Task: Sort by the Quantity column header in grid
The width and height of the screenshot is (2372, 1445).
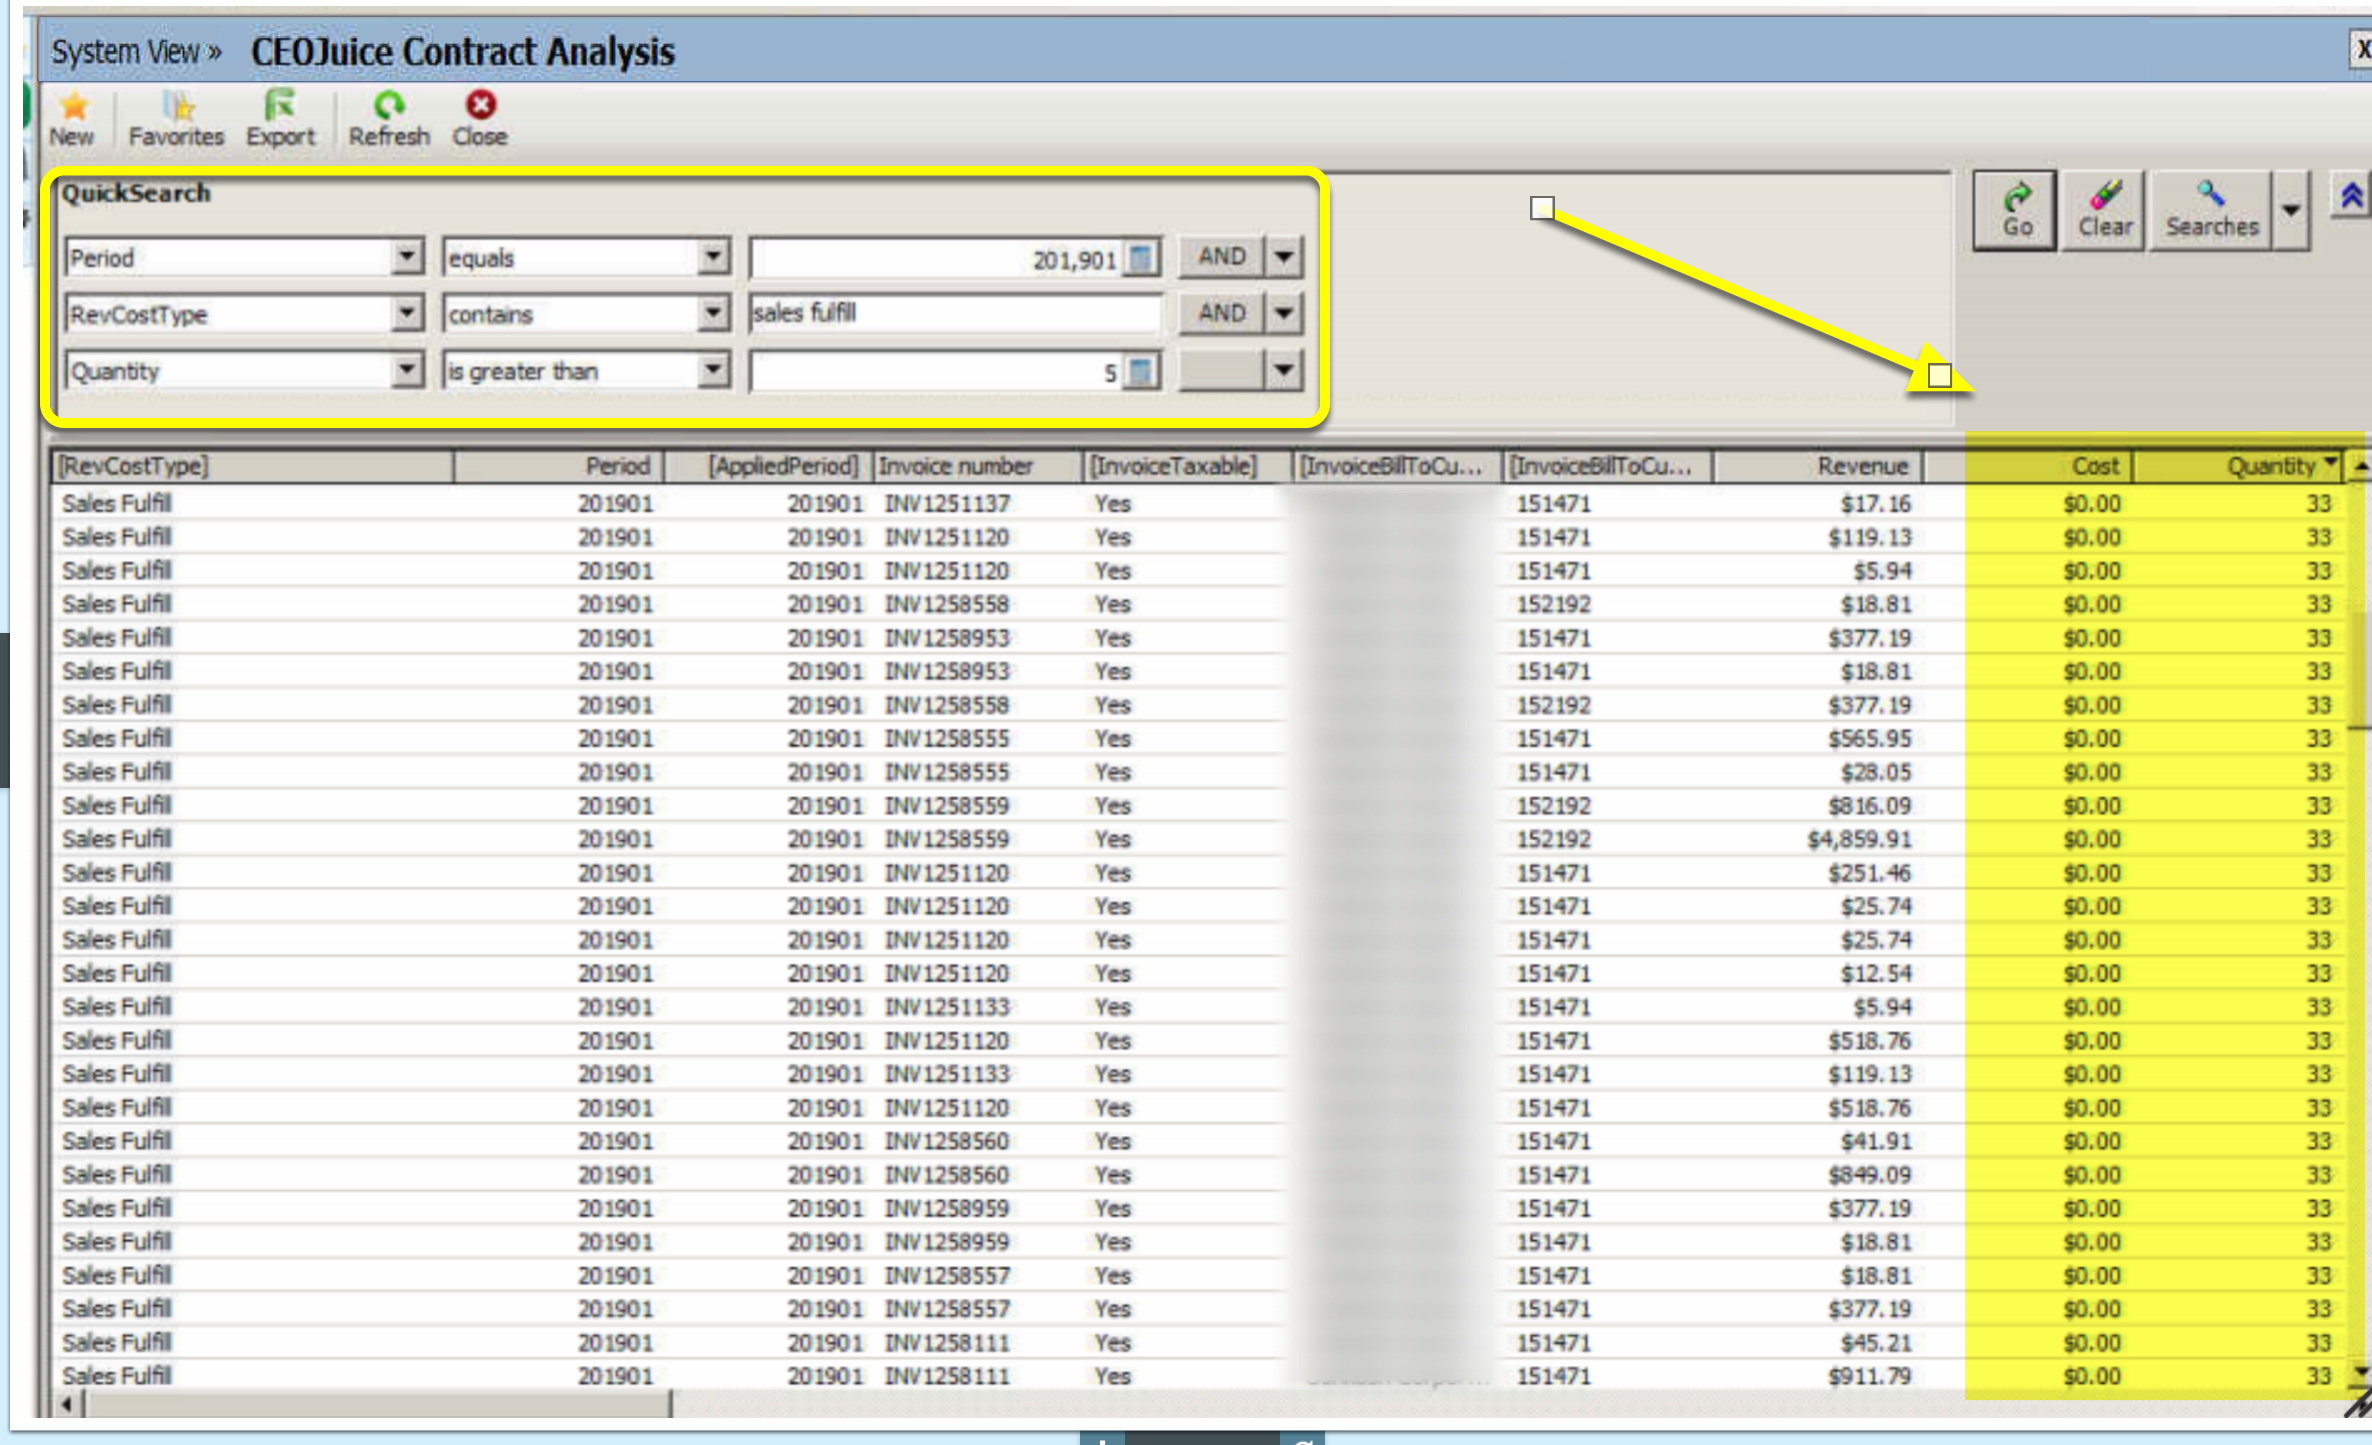Action: click(x=2238, y=467)
